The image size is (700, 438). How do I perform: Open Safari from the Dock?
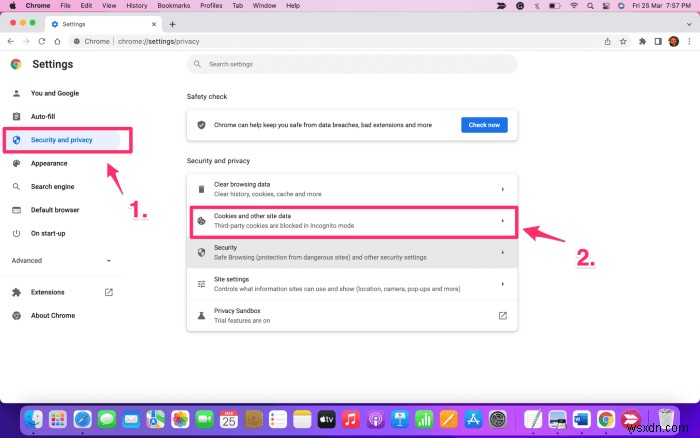82,419
